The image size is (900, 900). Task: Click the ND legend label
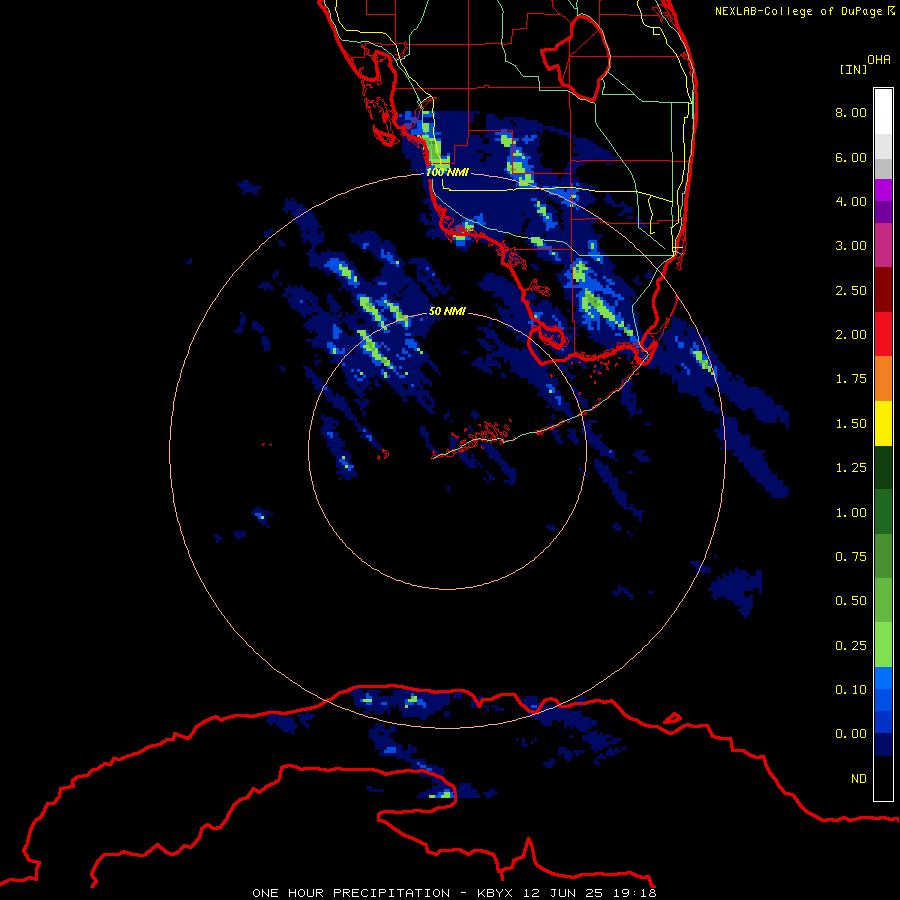(x=859, y=779)
